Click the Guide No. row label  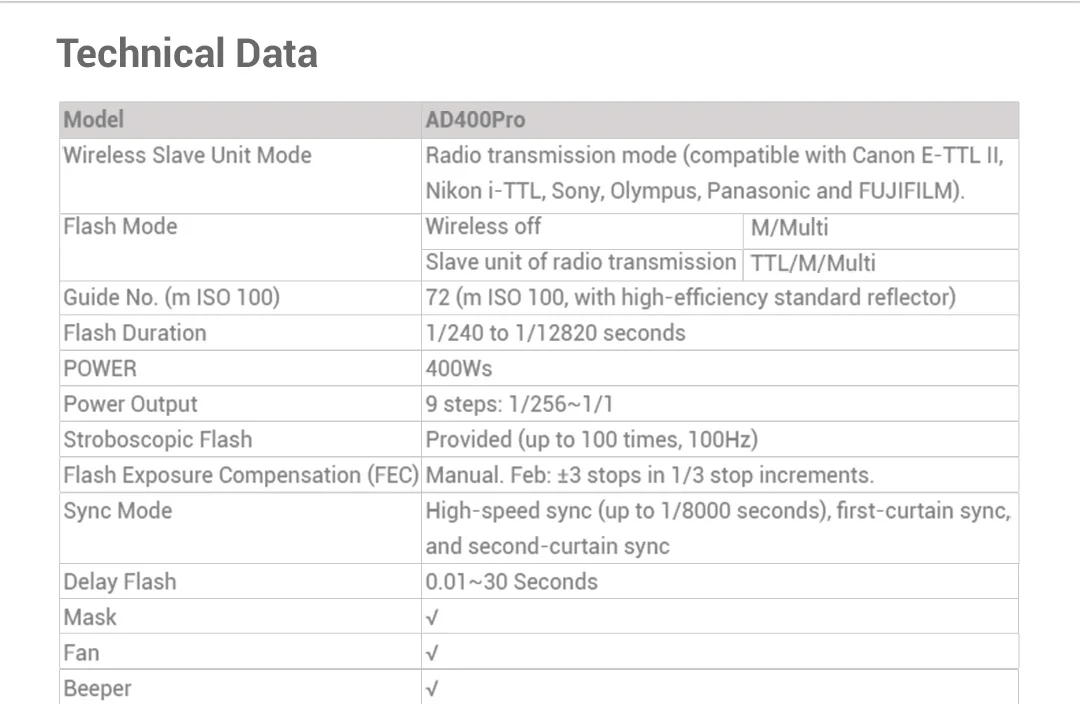[x=171, y=297]
